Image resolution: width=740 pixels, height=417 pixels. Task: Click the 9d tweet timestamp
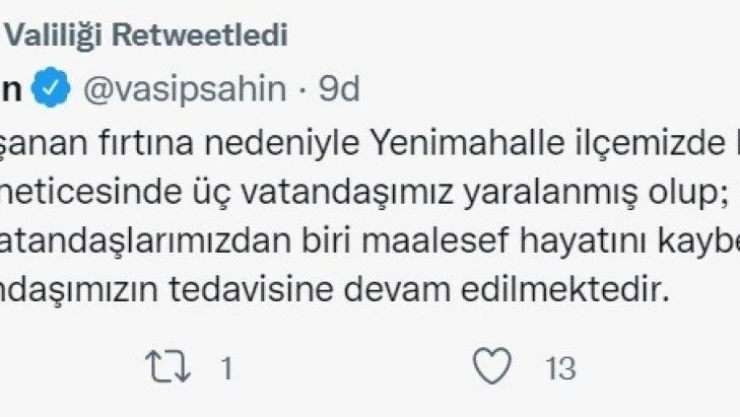[x=337, y=90]
